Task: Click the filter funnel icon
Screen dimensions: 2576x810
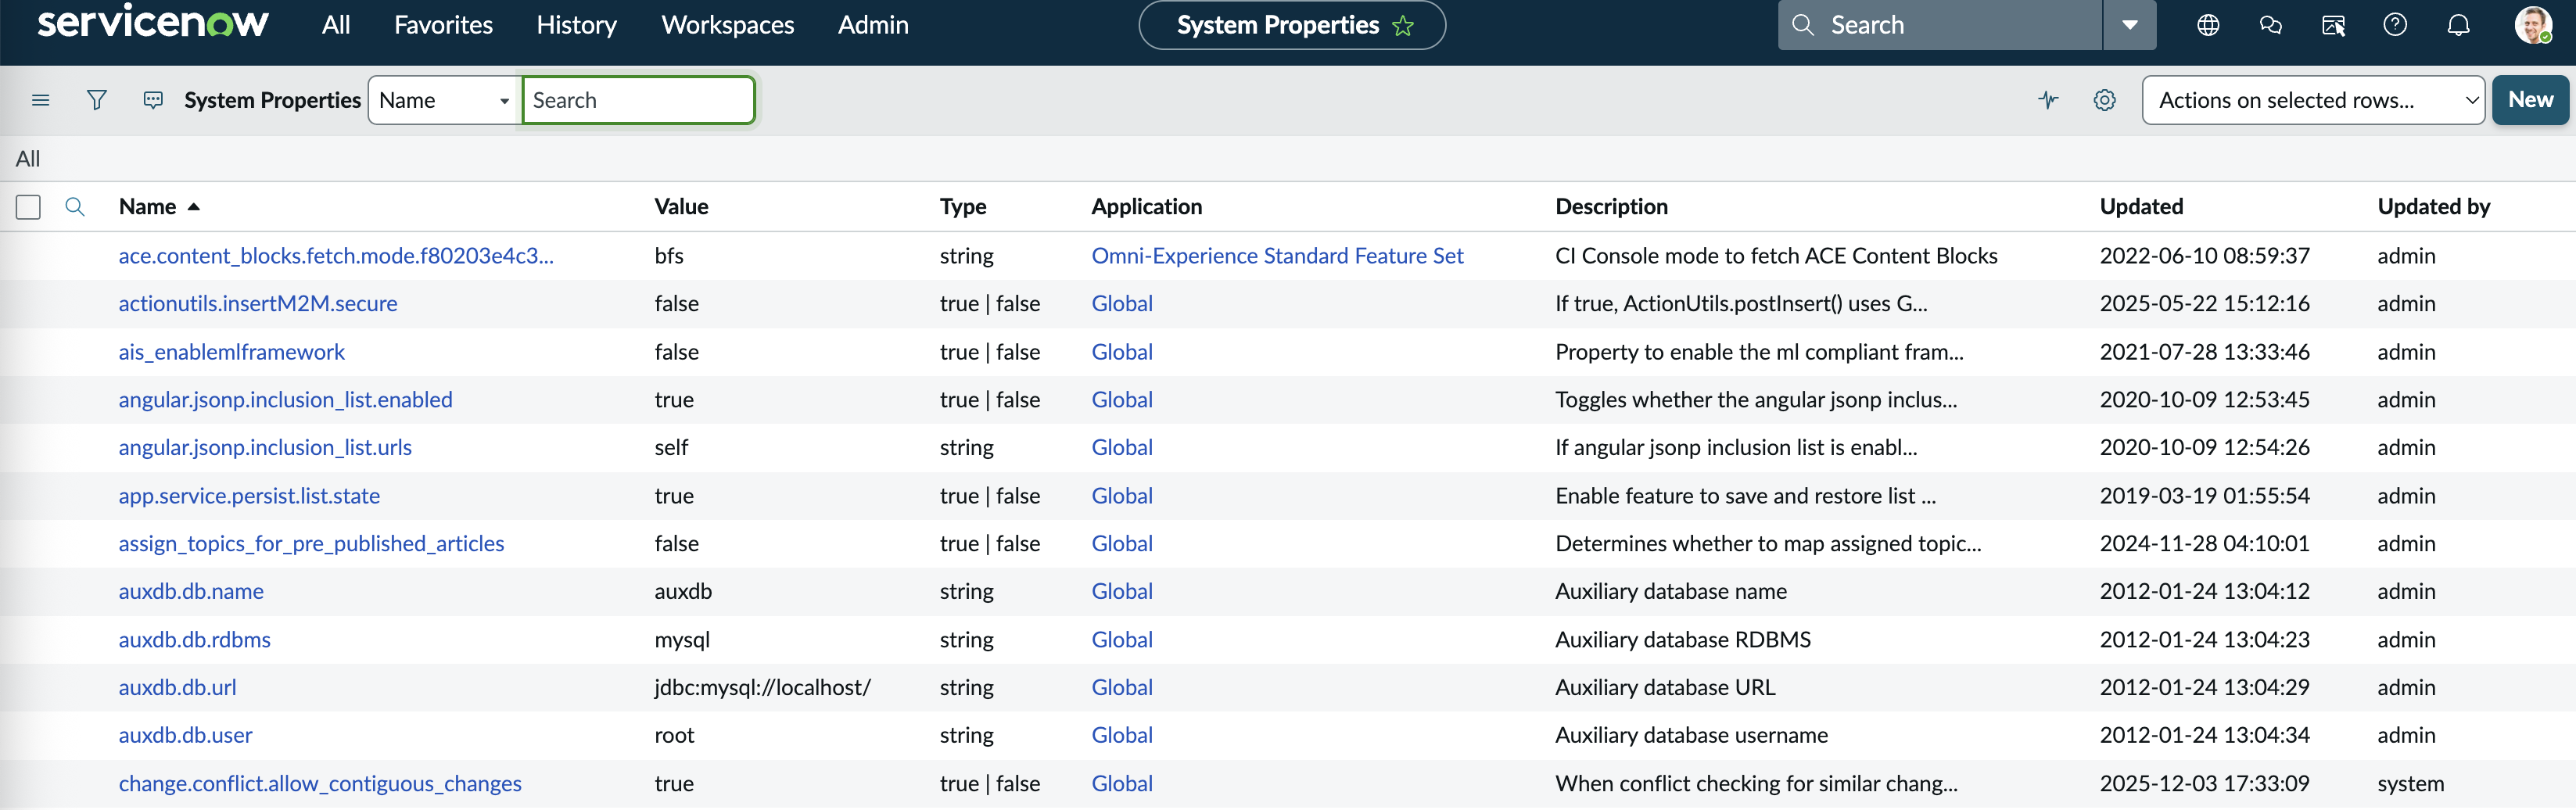Action: click(97, 100)
